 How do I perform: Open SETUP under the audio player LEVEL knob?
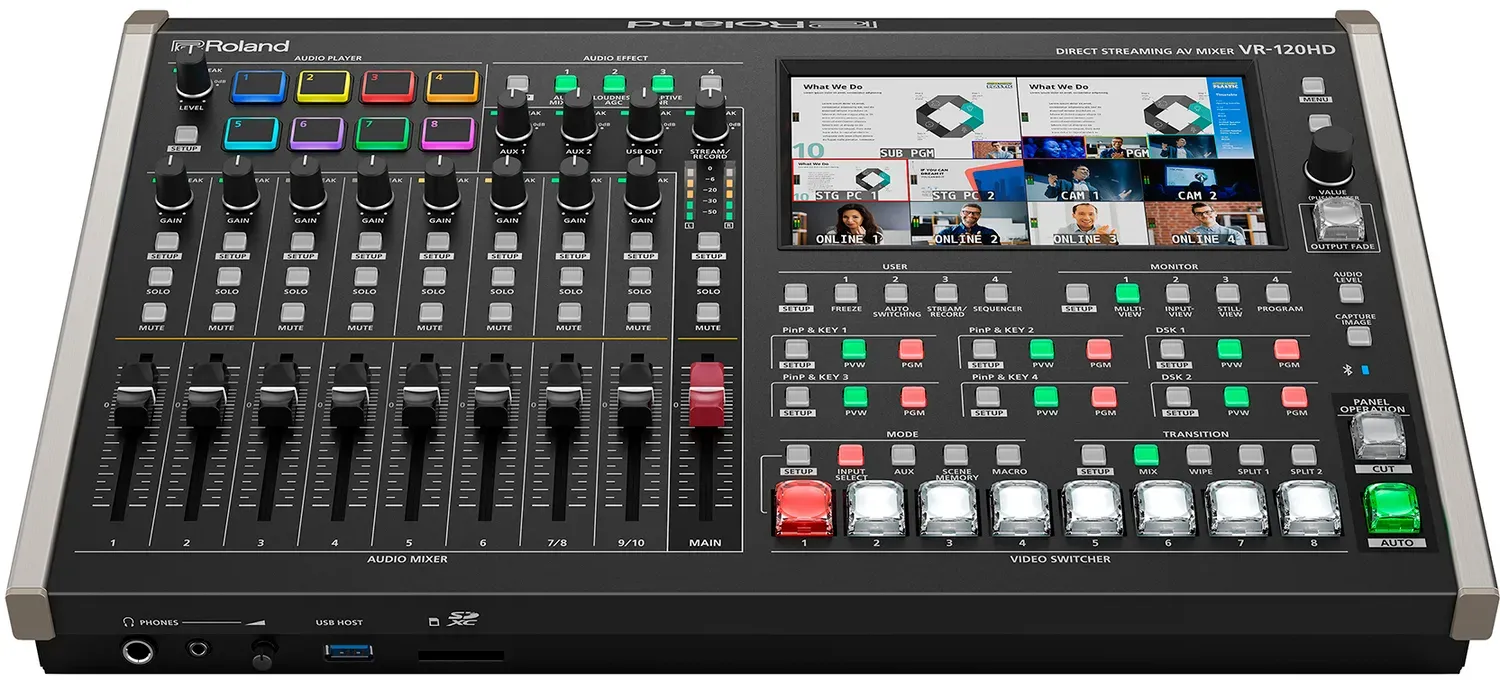(x=184, y=135)
